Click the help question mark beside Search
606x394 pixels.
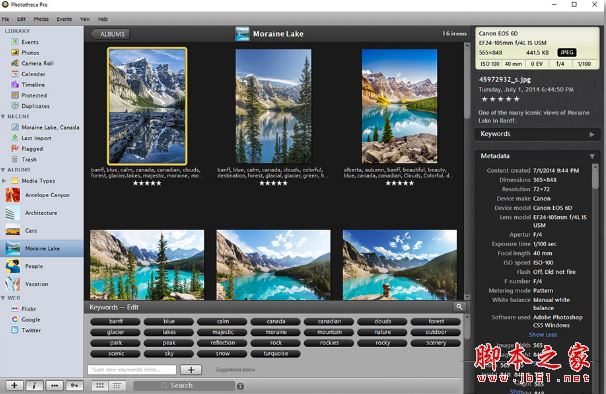tap(240, 386)
